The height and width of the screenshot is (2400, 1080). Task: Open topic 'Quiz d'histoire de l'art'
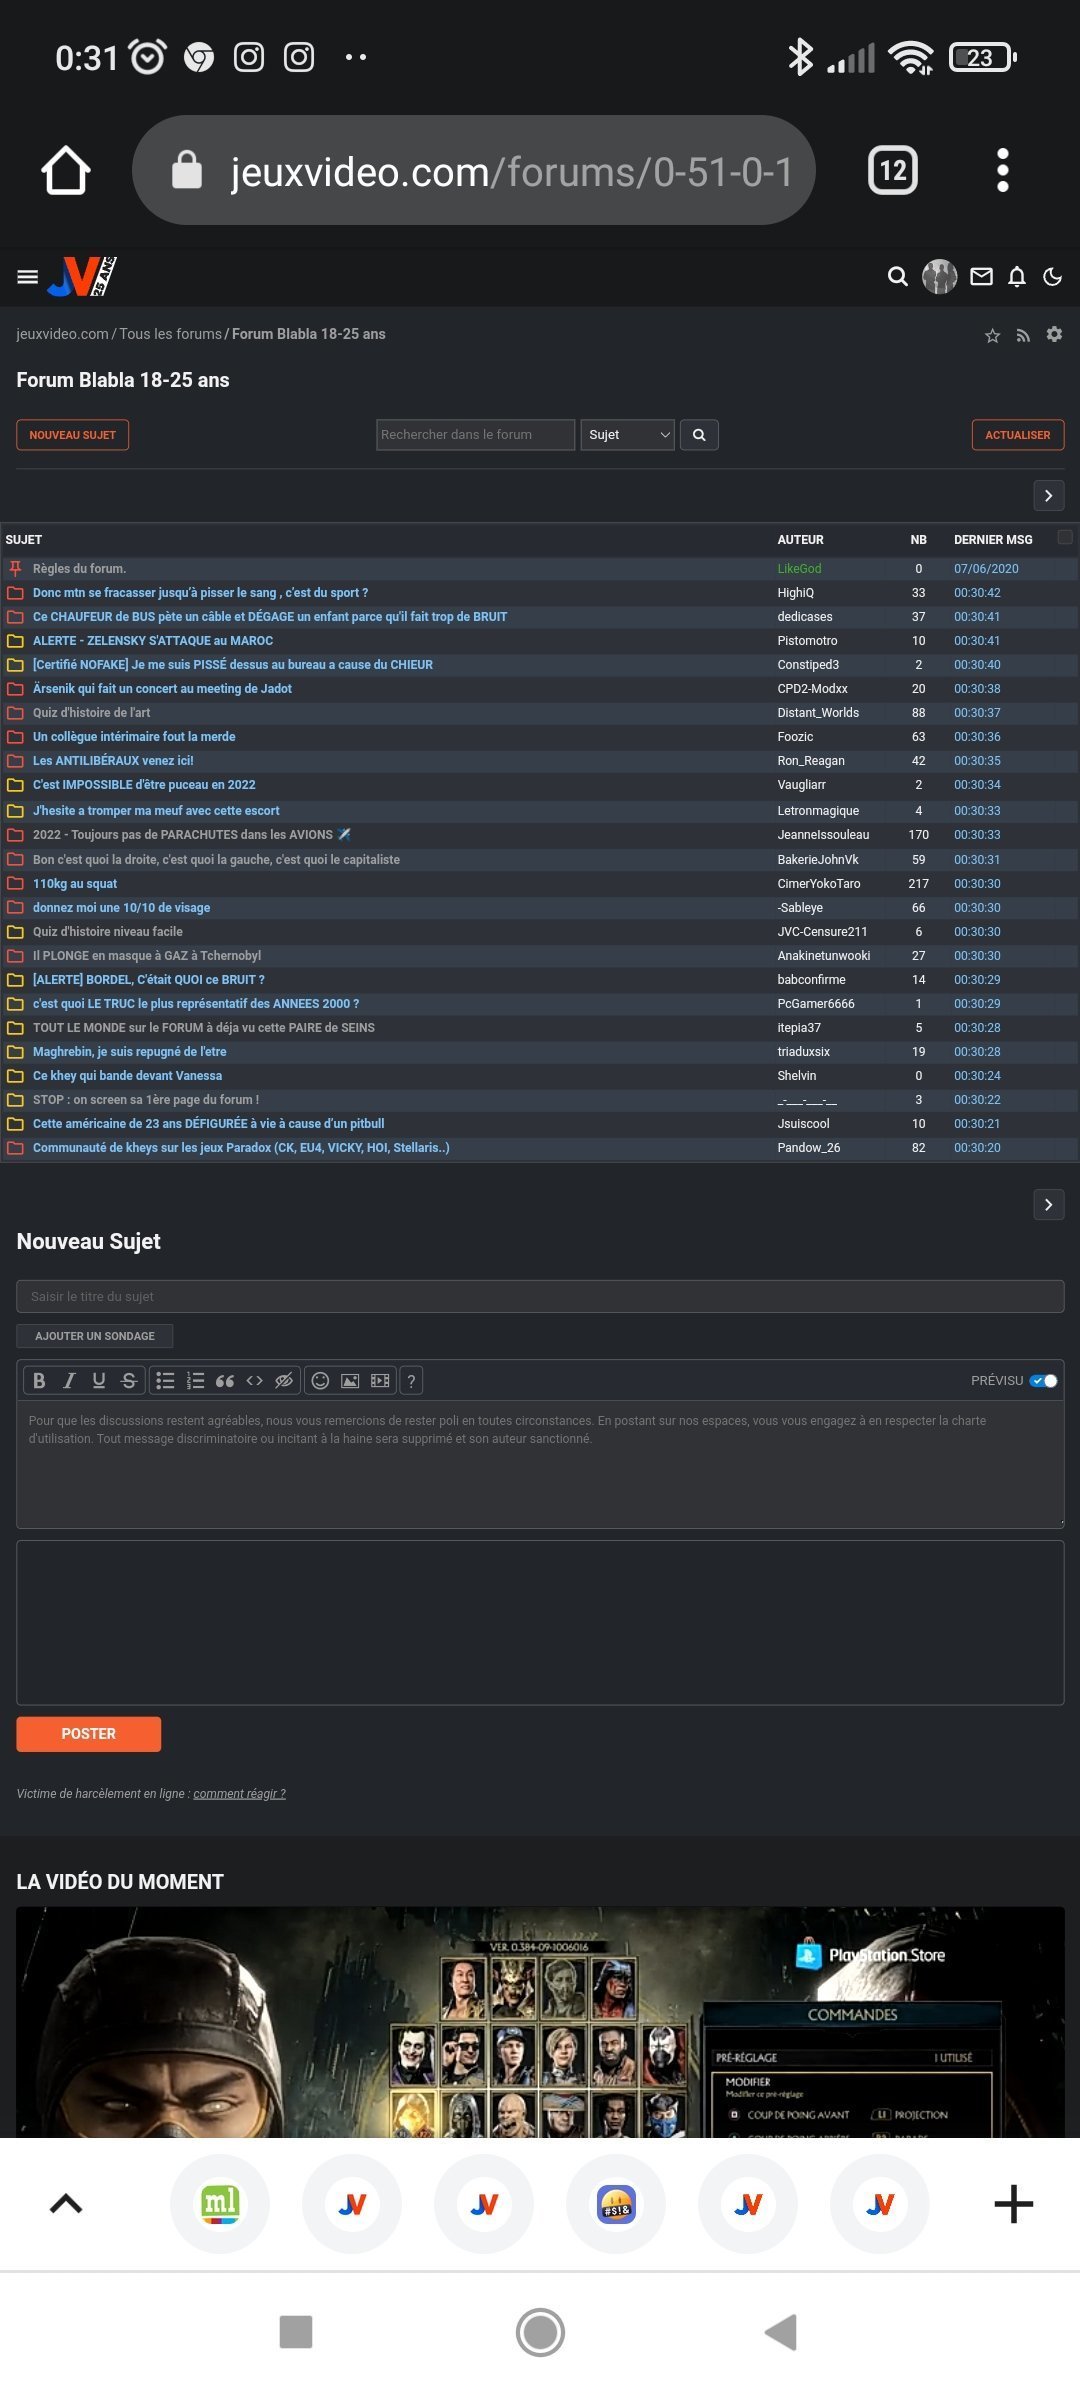pyautogui.click(x=91, y=713)
